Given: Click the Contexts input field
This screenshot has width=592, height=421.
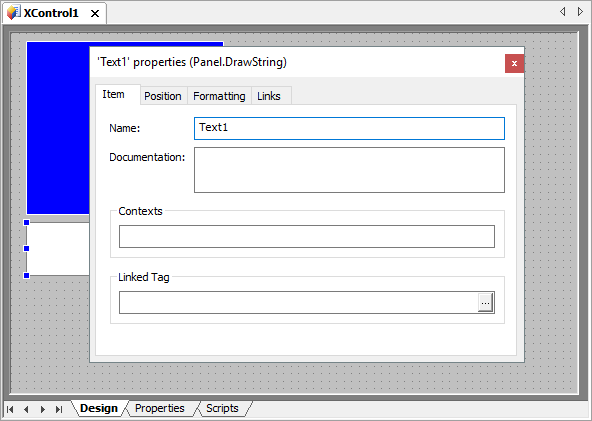Looking at the screenshot, I should (x=307, y=236).
